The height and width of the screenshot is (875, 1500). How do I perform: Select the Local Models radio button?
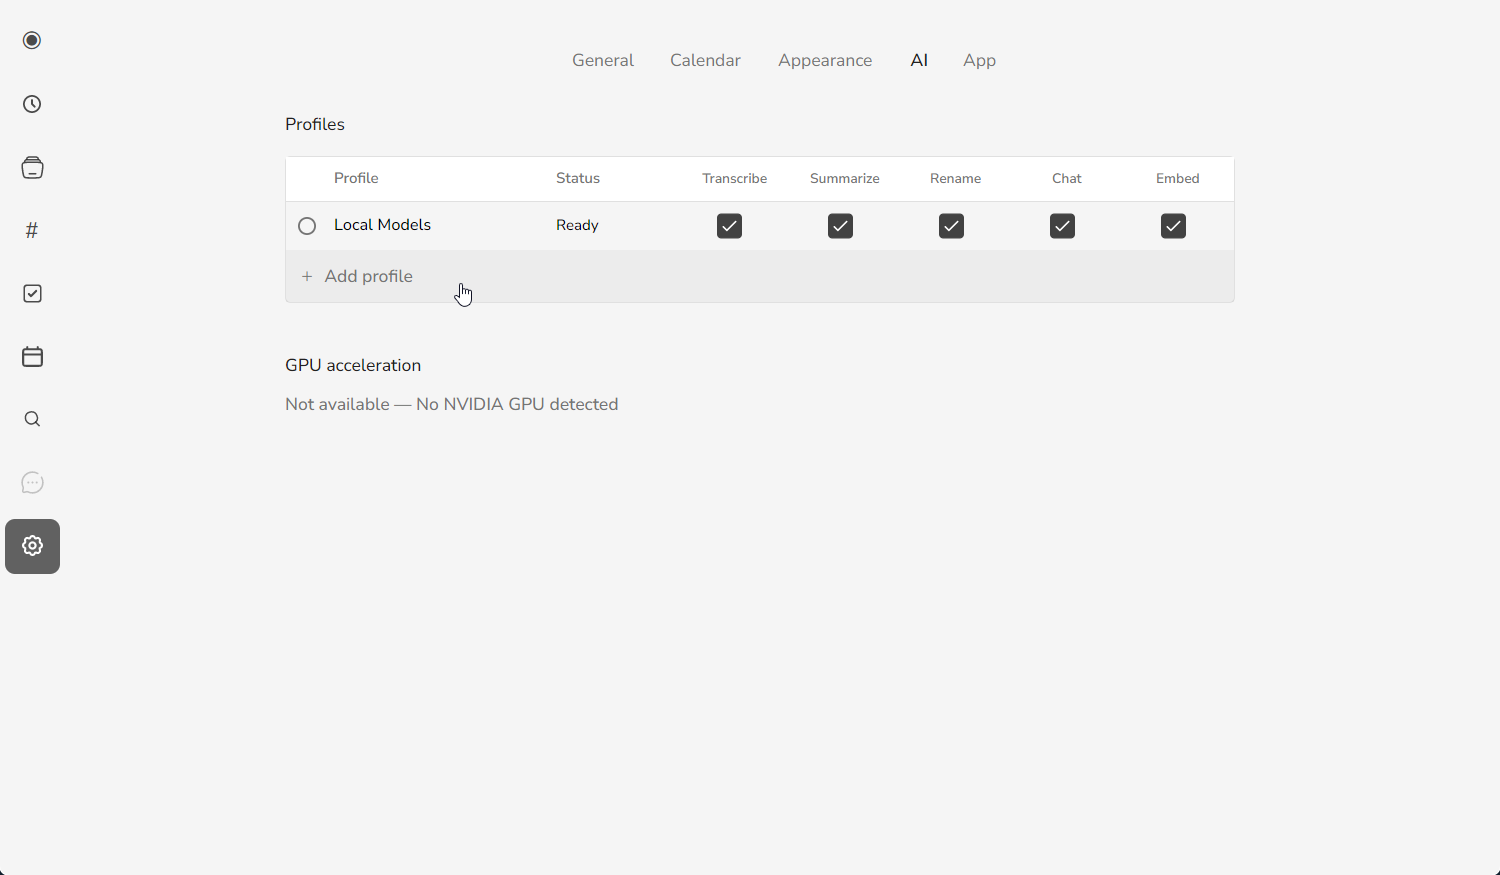tap(307, 226)
